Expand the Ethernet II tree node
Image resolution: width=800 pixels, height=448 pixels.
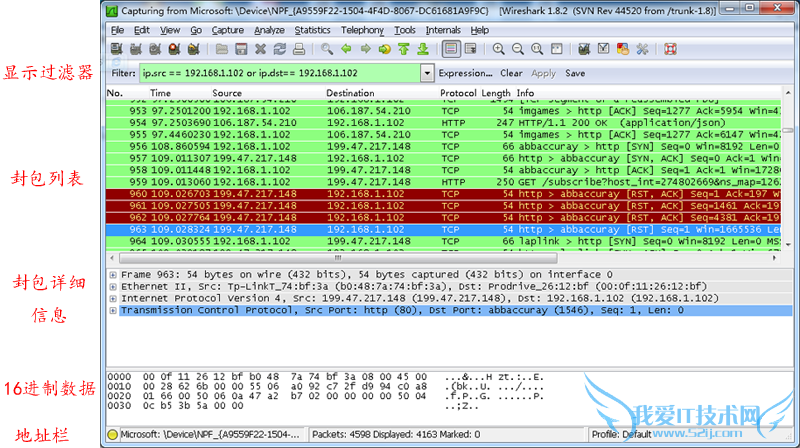[x=113, y=287]
